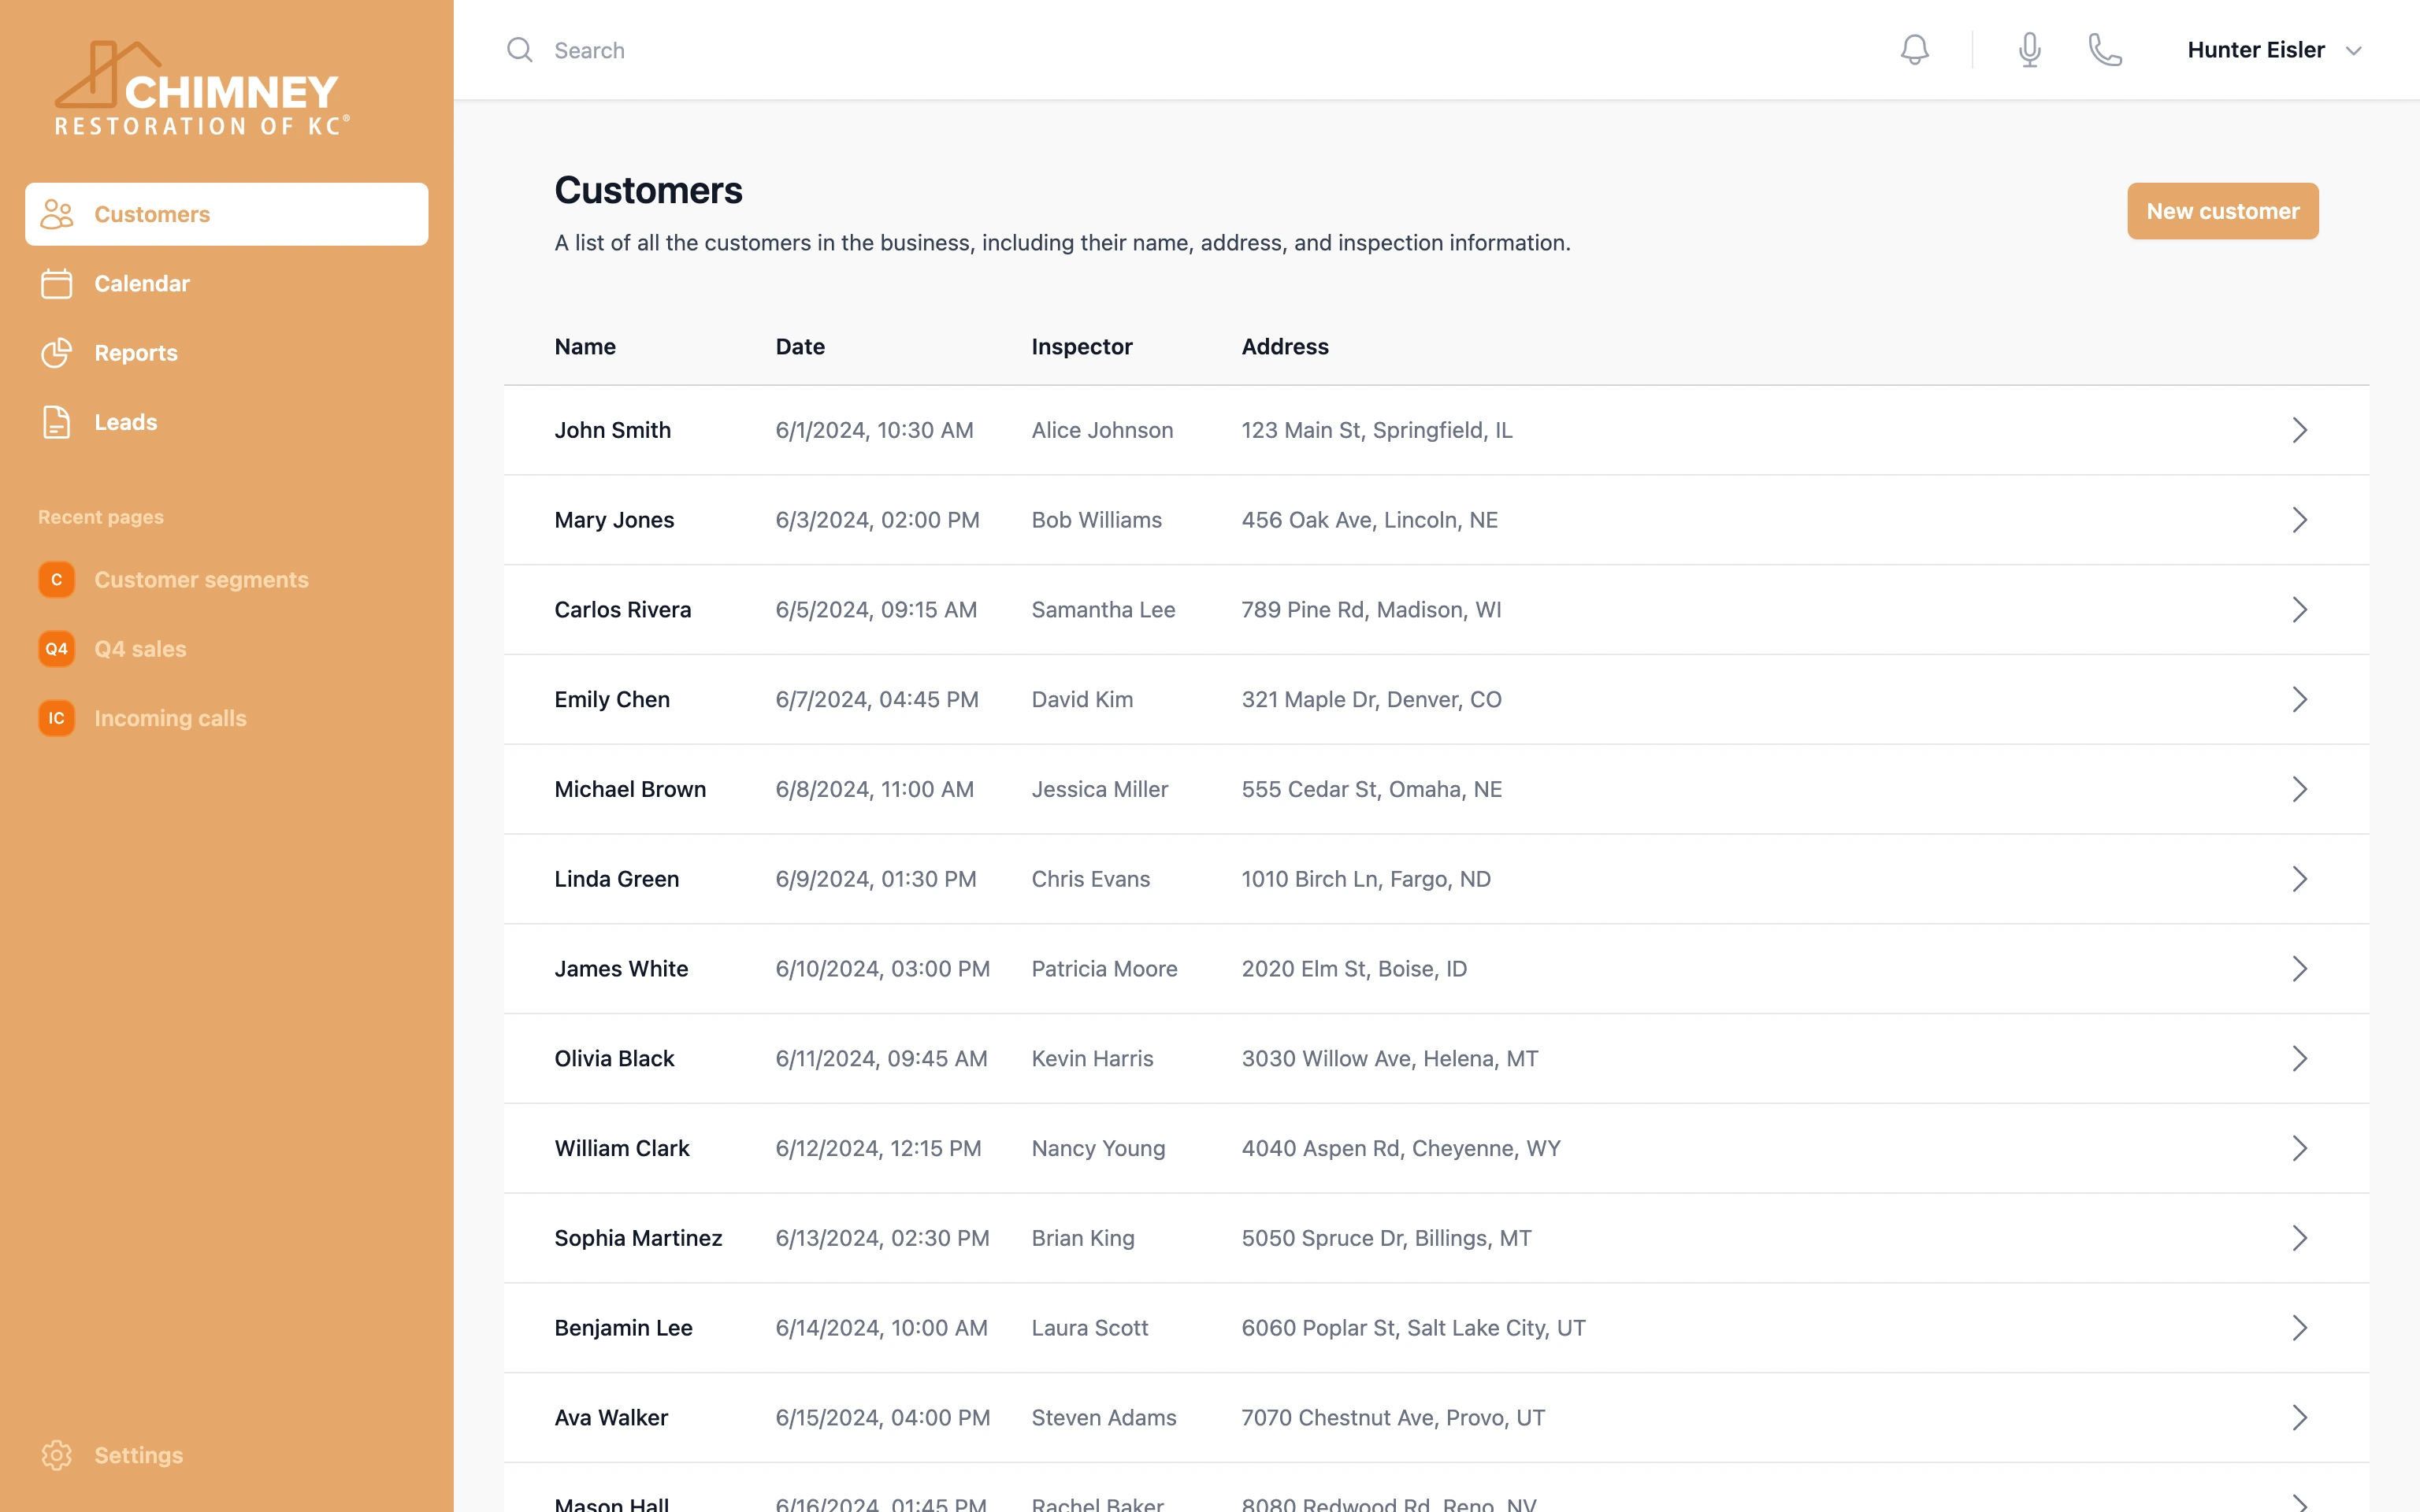Image resolution: width=2420 pixels, height=1512 pixels.
Task: Activate the microphone icon
Action: (x=2029, y=50)
